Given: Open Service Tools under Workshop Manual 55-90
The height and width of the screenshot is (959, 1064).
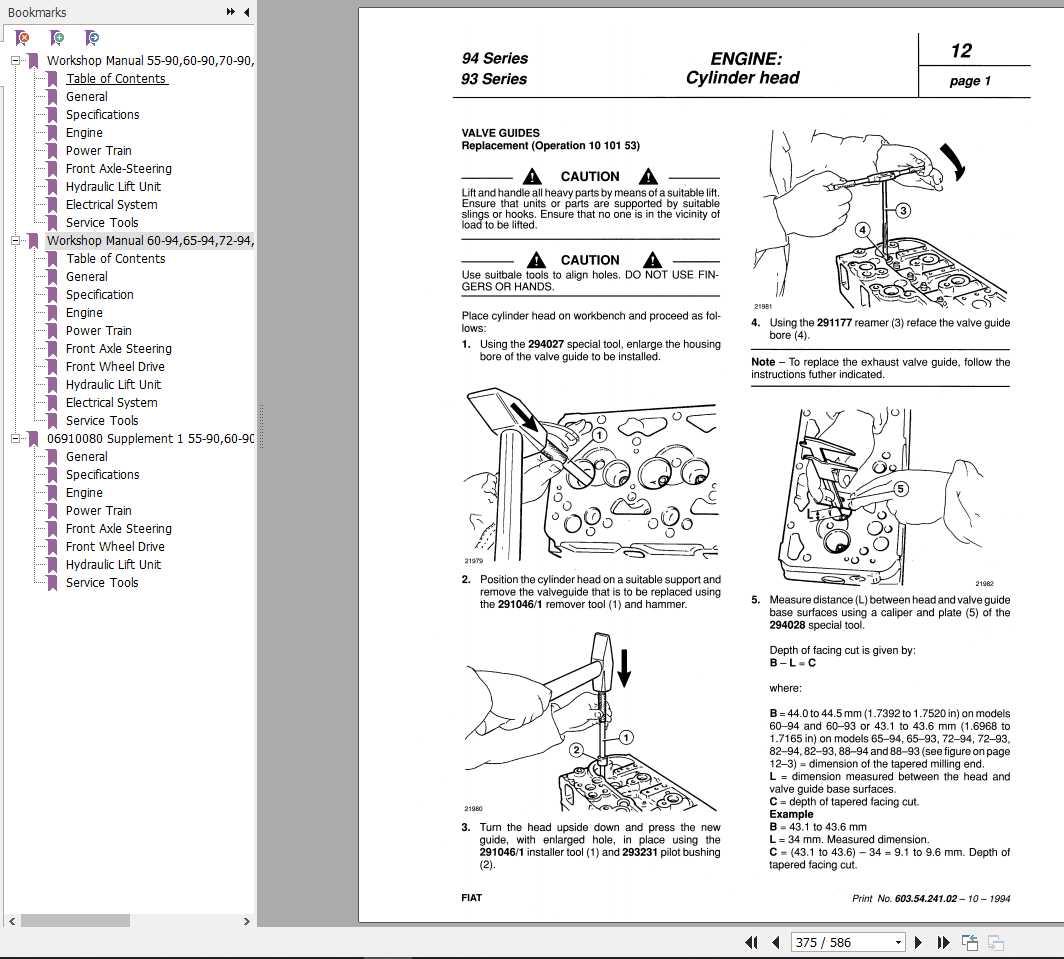Looking at the screenshot, I should pyautogui.click(x=102, y=223).
